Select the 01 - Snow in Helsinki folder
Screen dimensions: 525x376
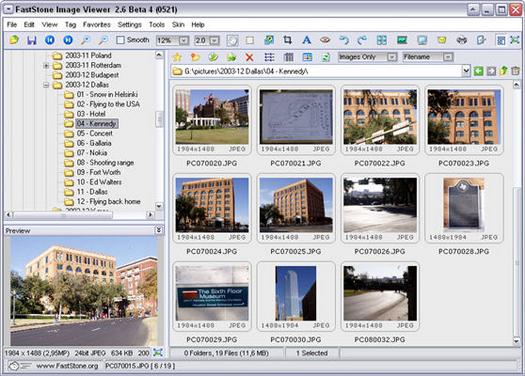point(107,95)
